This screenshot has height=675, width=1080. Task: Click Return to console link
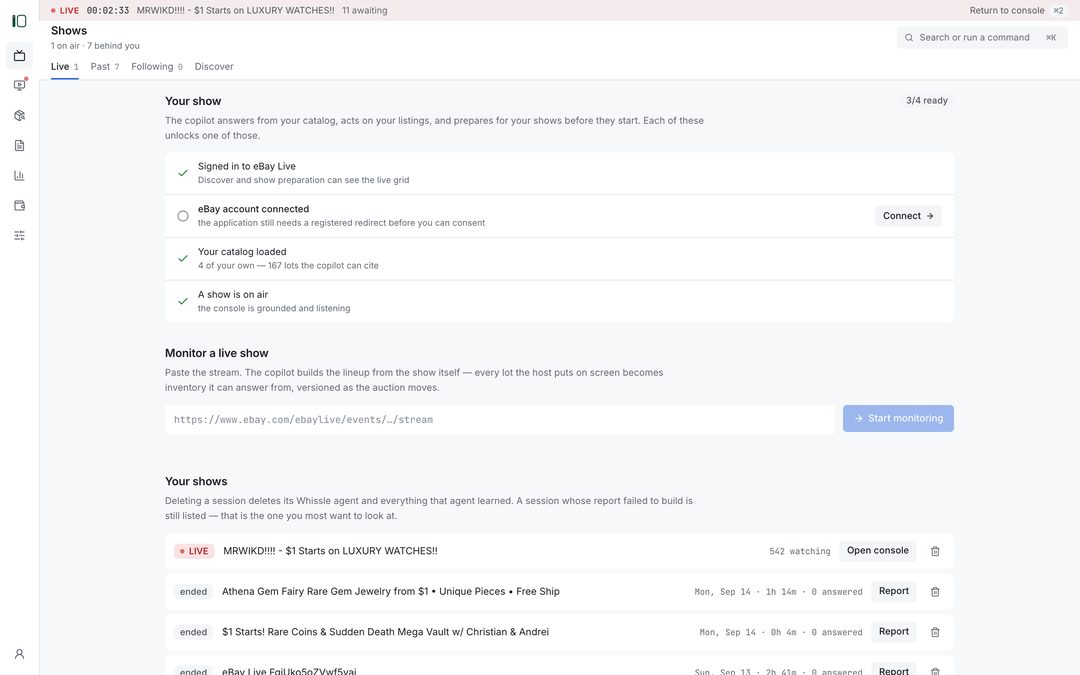(x=1006, y=10)
